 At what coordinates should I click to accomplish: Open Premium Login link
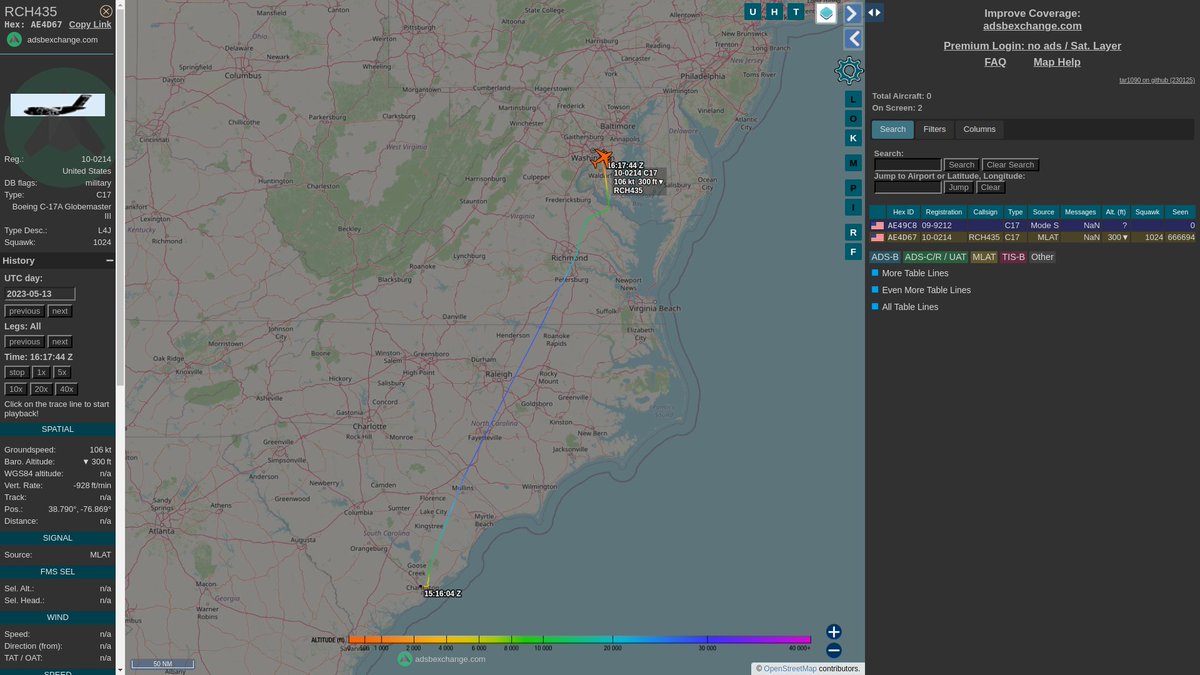[x=1032, y=46]
